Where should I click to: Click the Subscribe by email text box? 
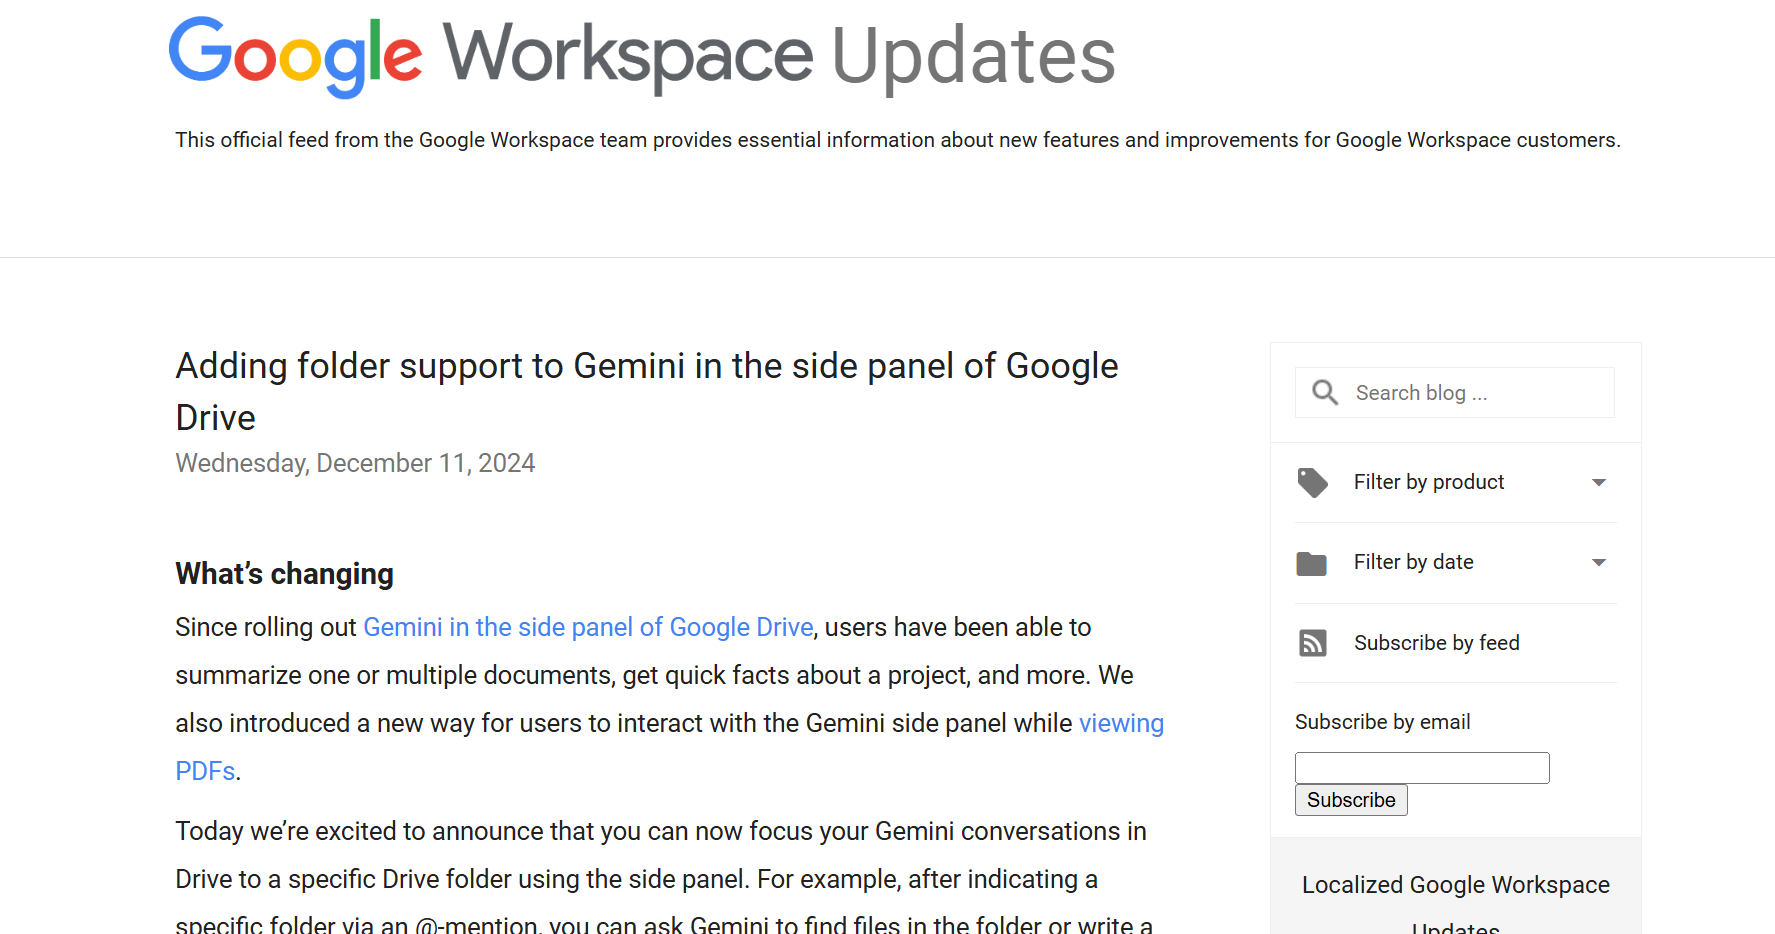pos(1421,767)
